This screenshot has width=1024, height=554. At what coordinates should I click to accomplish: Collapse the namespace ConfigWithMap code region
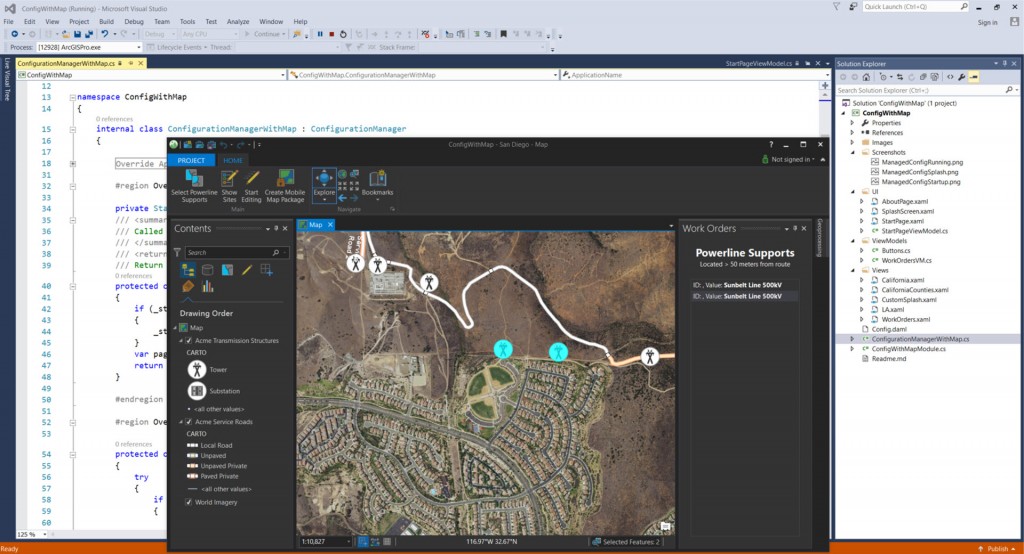point(72,97)
